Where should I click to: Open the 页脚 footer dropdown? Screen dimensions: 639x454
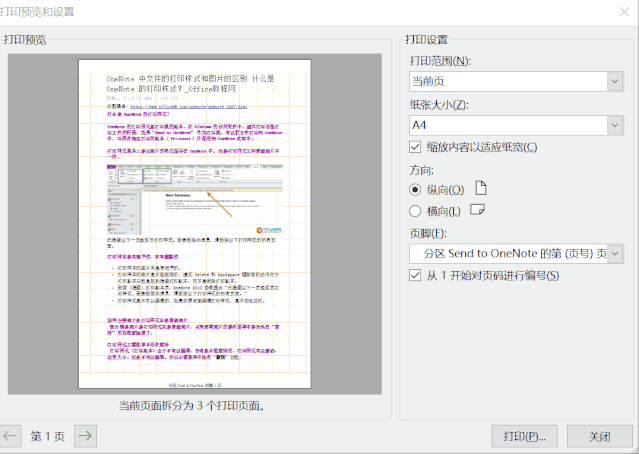coord(516,253)
